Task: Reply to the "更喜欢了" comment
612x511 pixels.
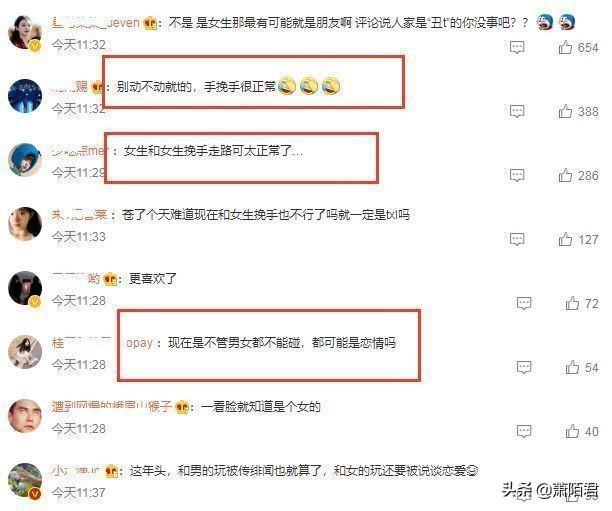Action: click(x=524, y=303)
